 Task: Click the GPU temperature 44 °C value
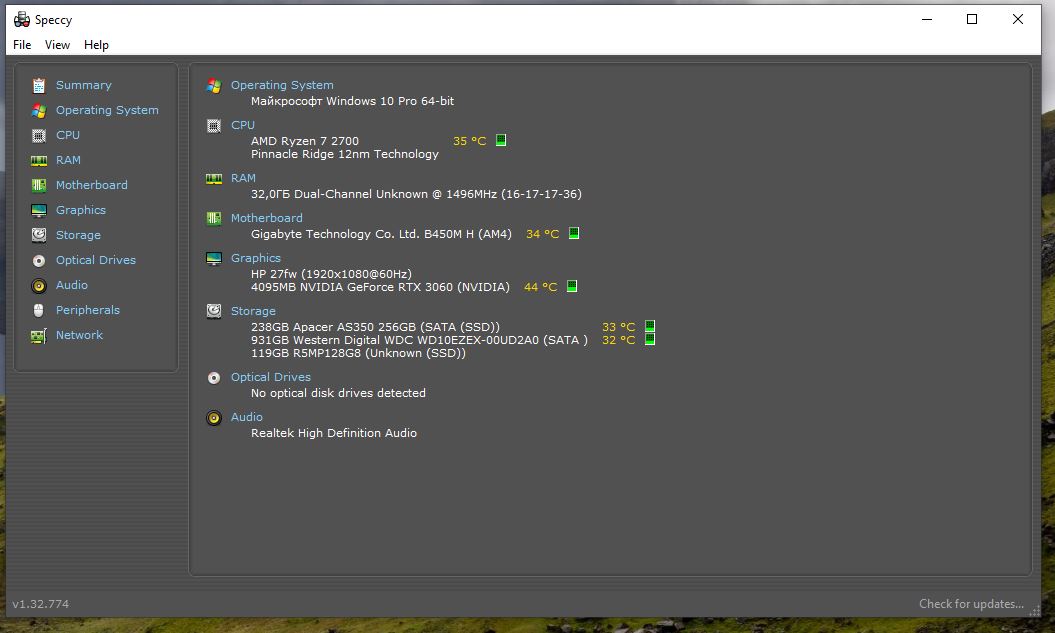[x=540, y=287]
